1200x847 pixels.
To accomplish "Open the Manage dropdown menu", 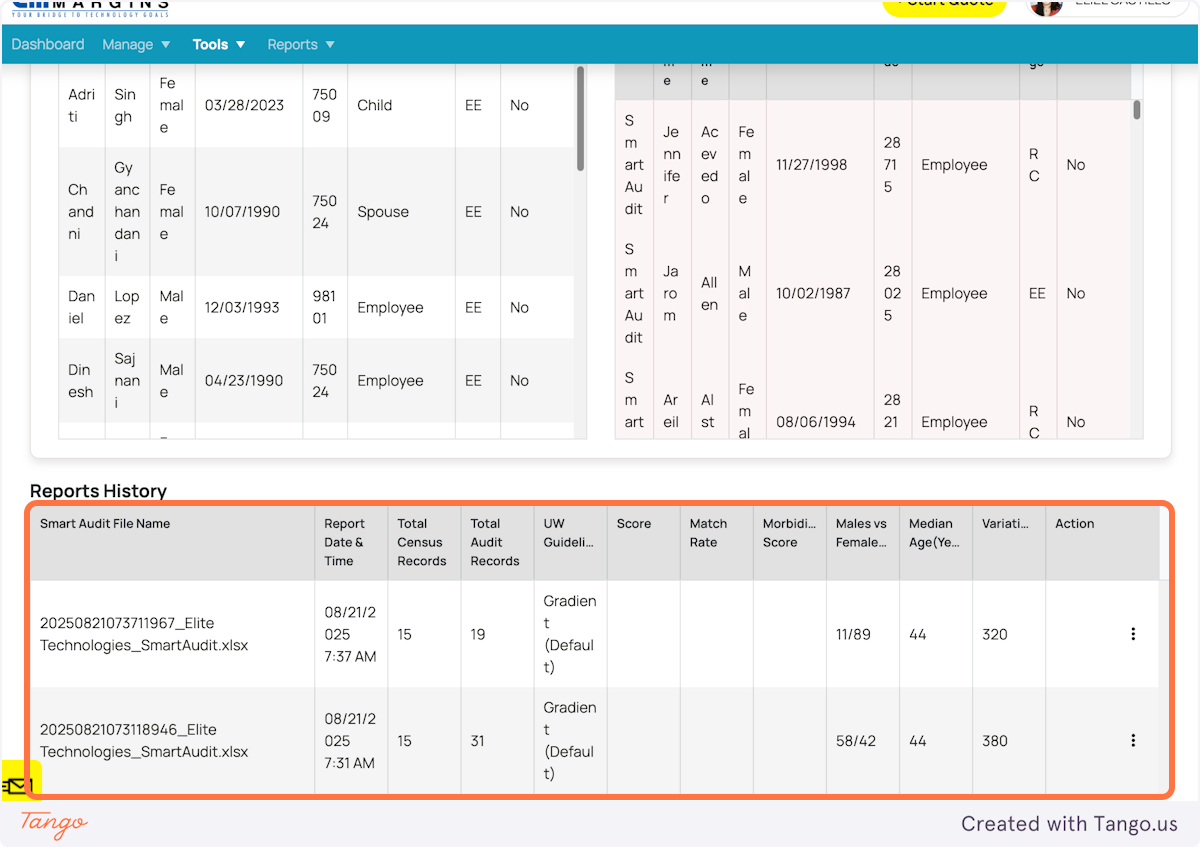I will [135, 44].
